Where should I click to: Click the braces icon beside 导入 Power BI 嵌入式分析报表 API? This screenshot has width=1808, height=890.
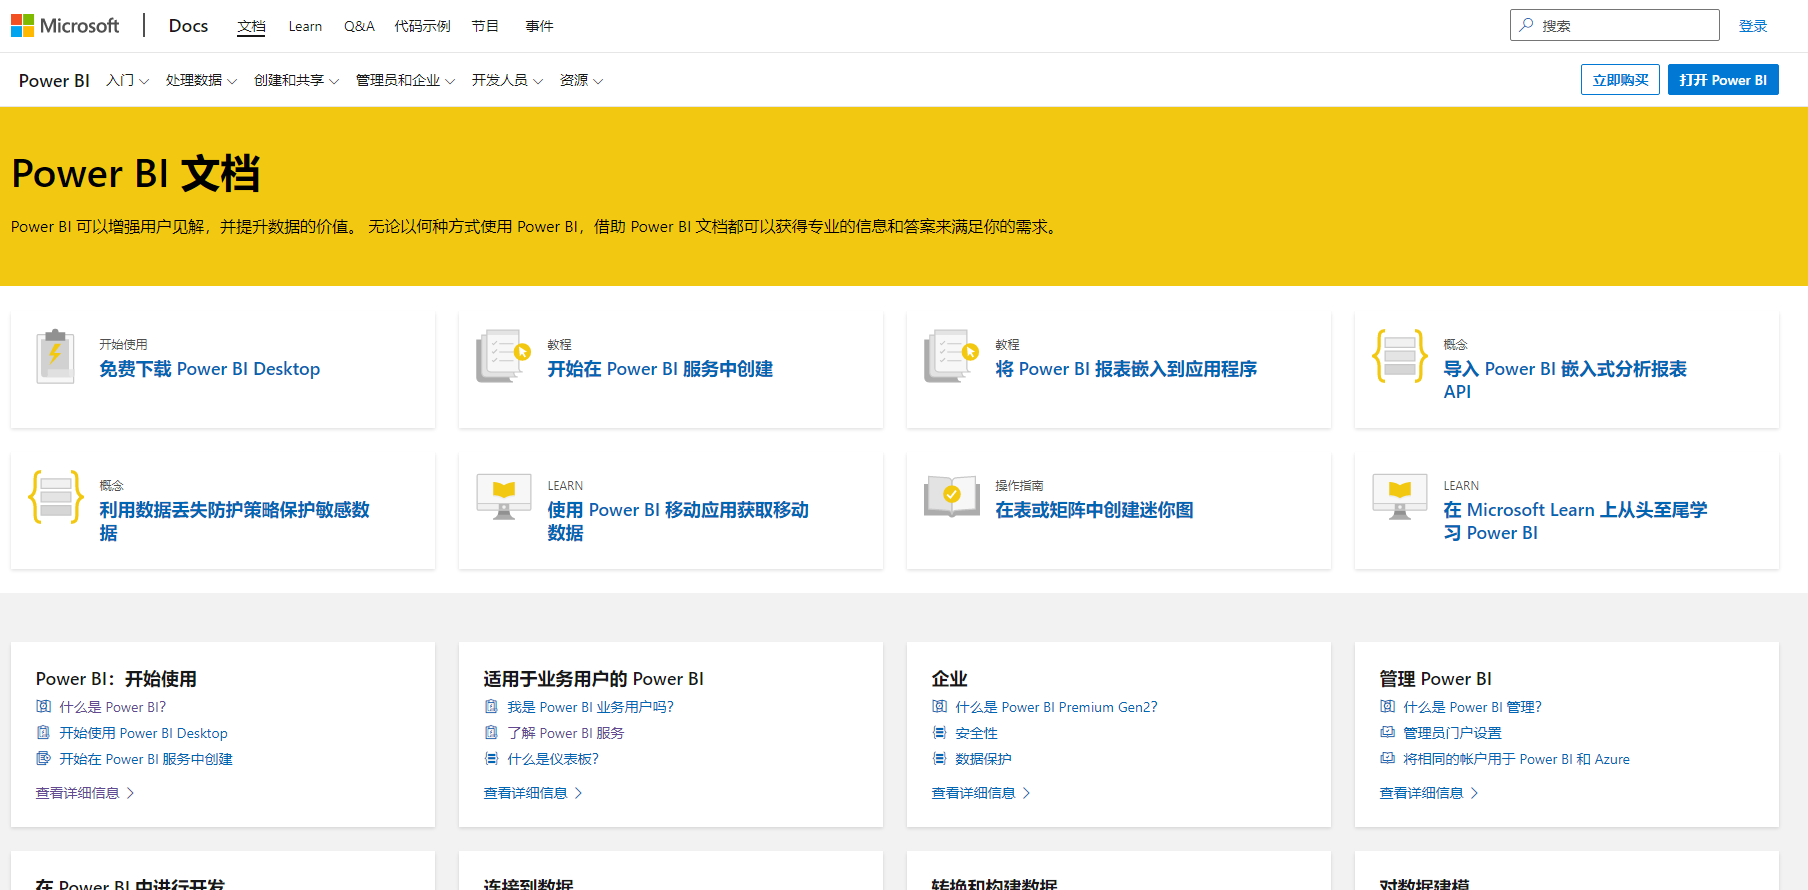[1399, 356]
